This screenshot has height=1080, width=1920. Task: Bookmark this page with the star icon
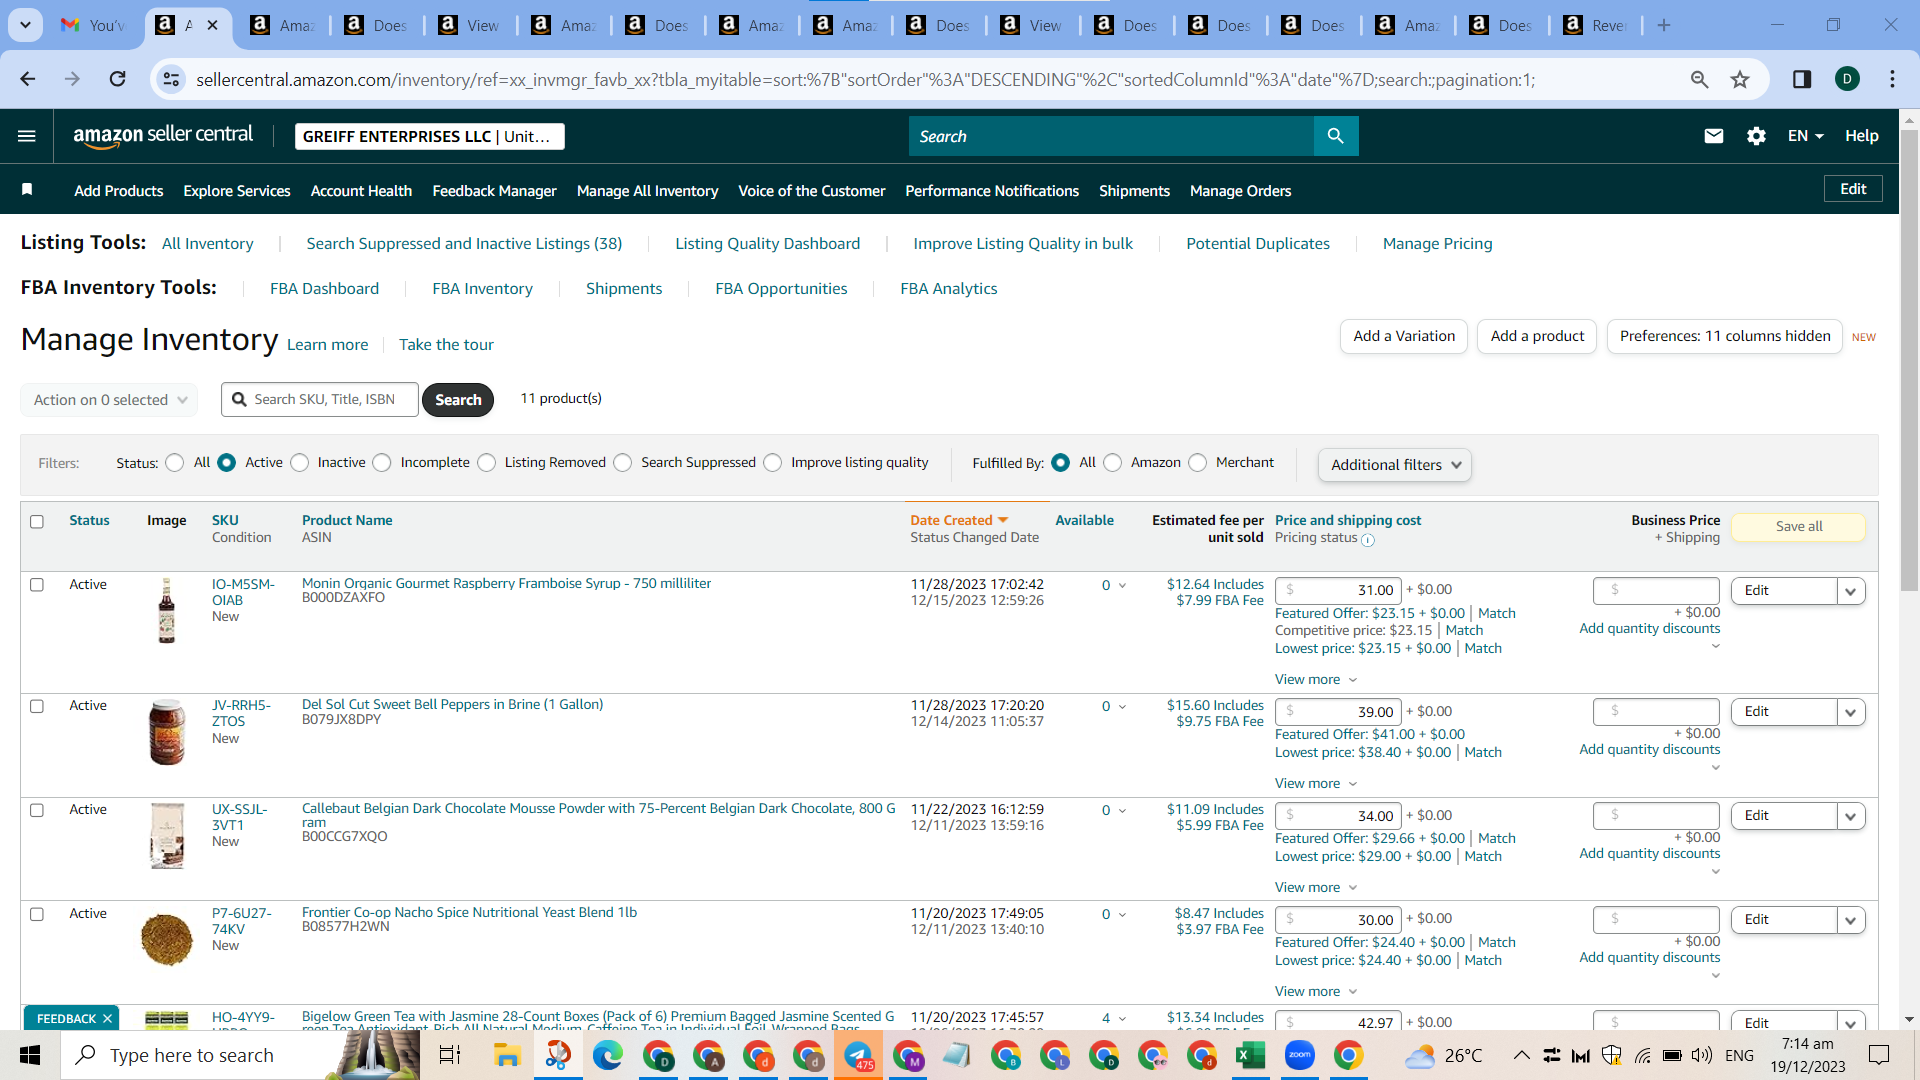(x=1740, y=79)
